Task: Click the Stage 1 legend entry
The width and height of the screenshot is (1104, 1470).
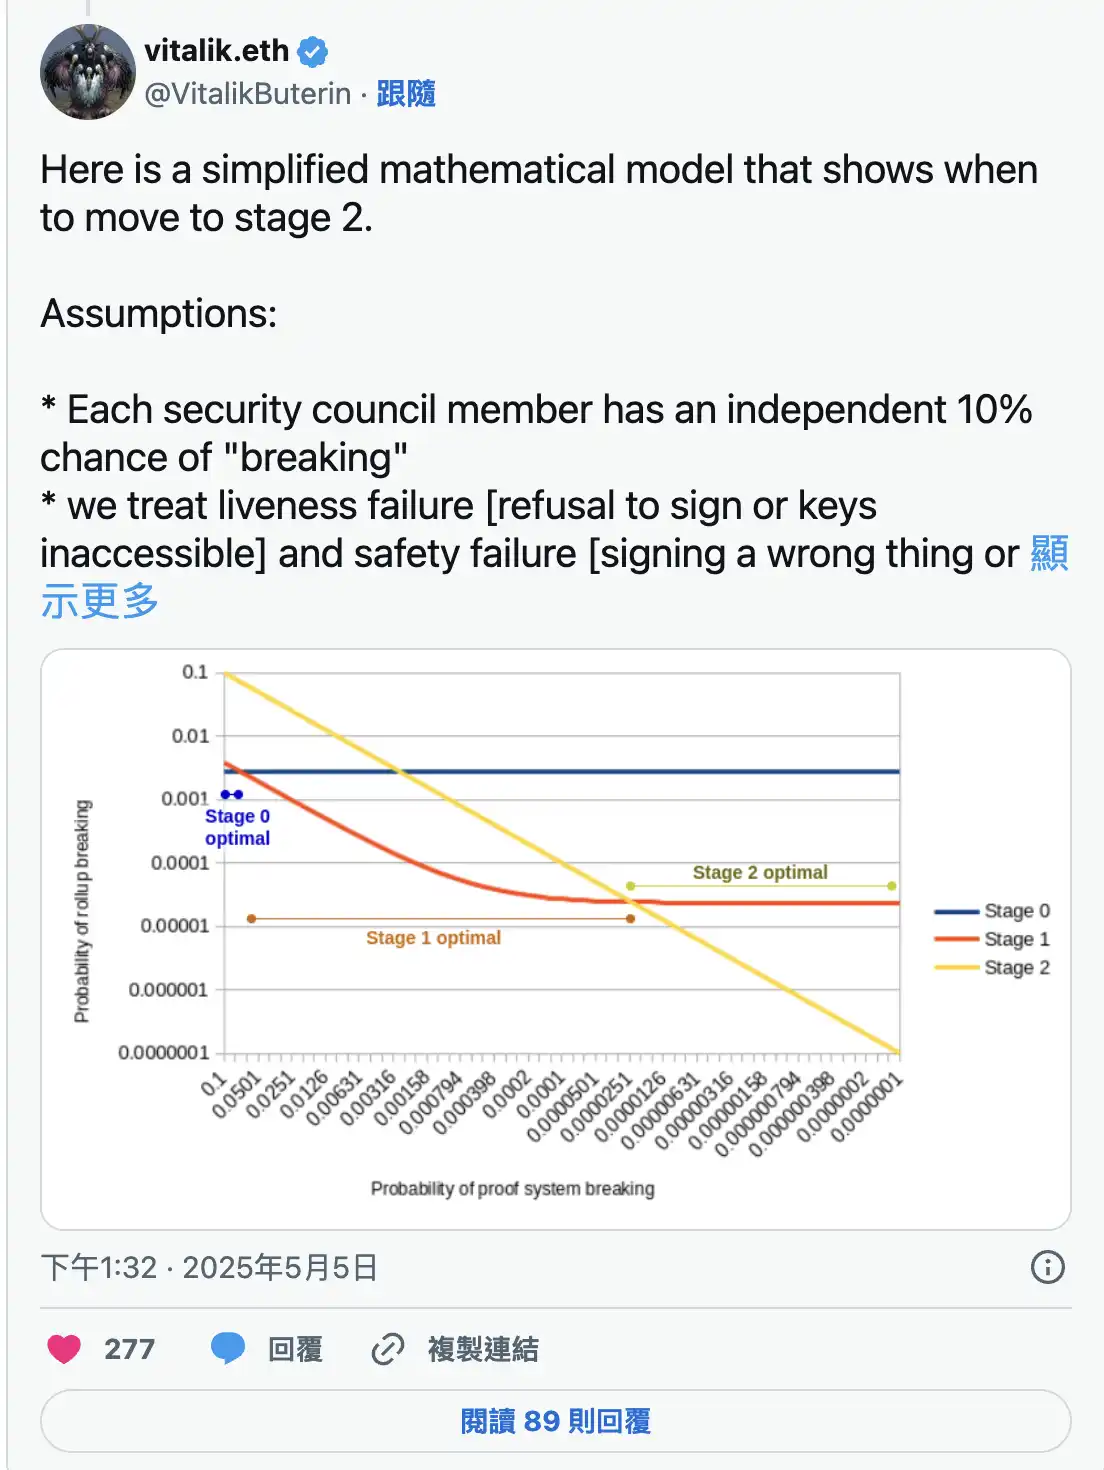Action: (1015, 939)
